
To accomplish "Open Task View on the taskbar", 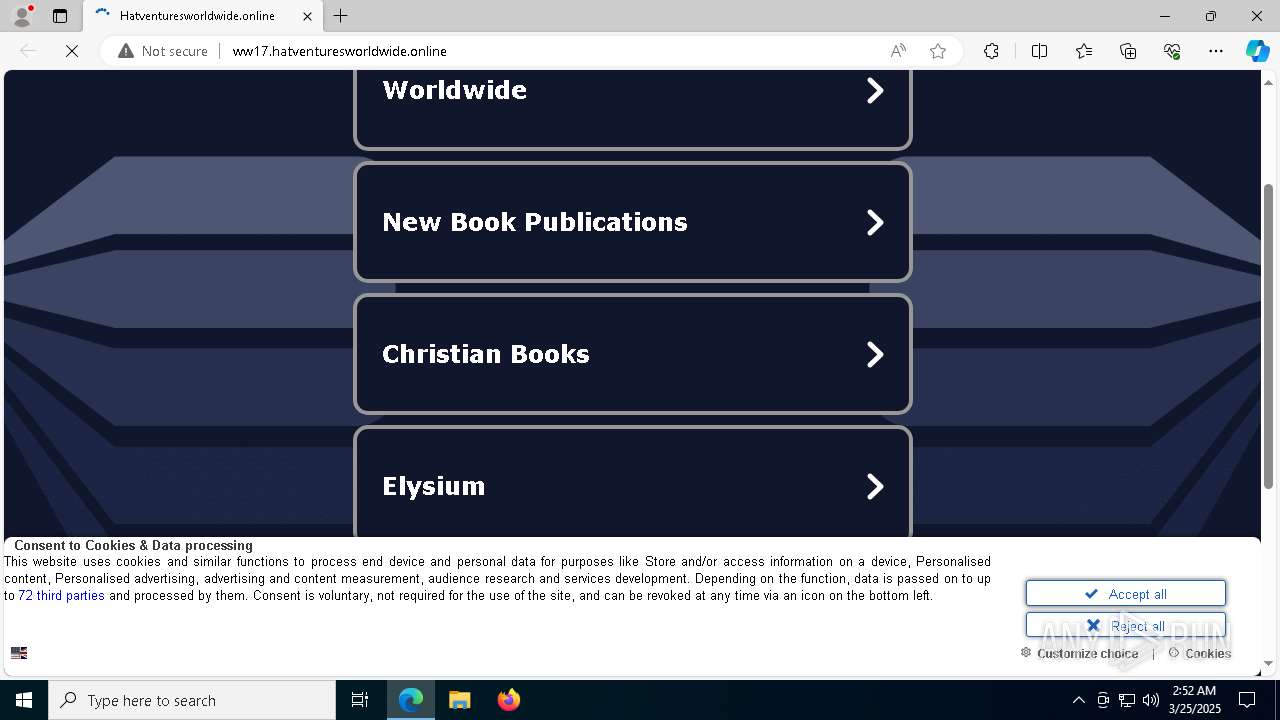I will point(360,700).
